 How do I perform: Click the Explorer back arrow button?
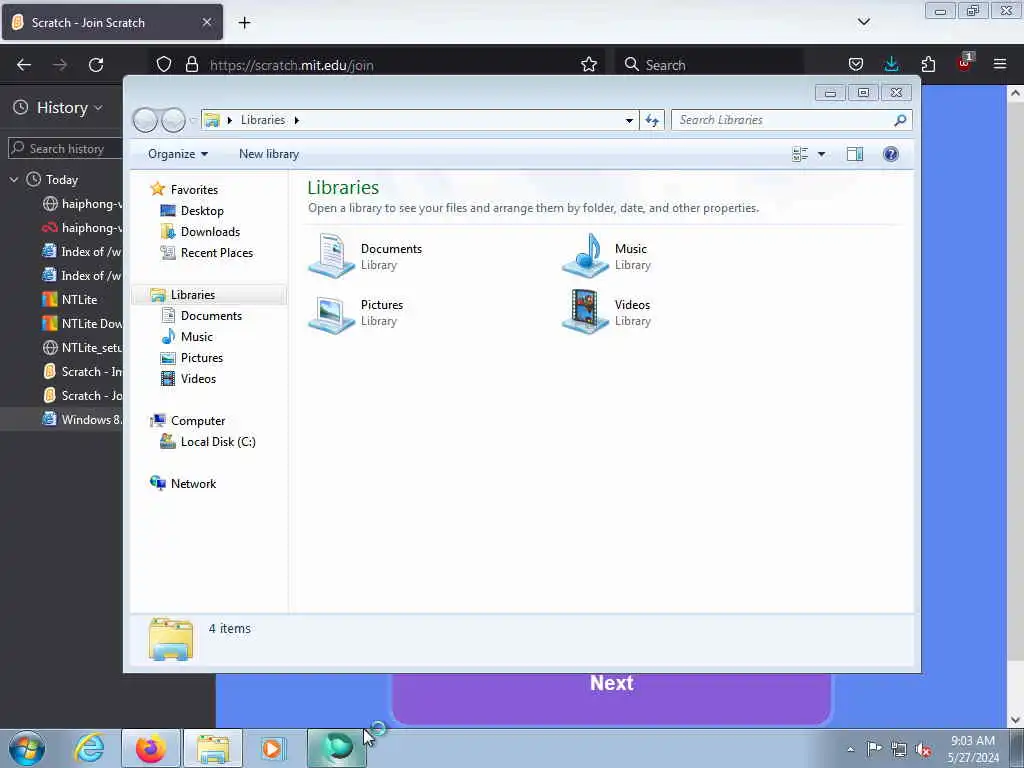145,120
